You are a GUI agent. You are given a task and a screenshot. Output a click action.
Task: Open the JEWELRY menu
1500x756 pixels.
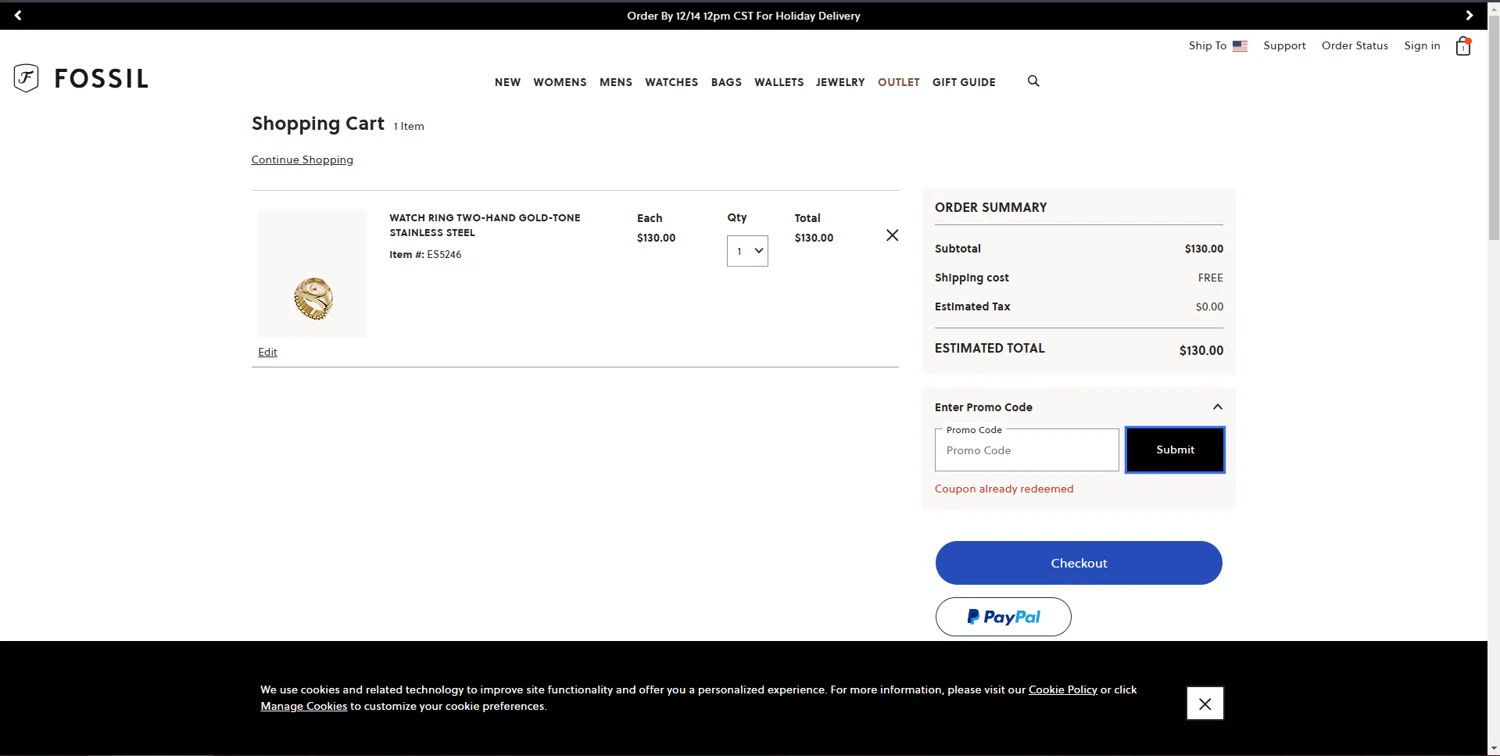840,82
